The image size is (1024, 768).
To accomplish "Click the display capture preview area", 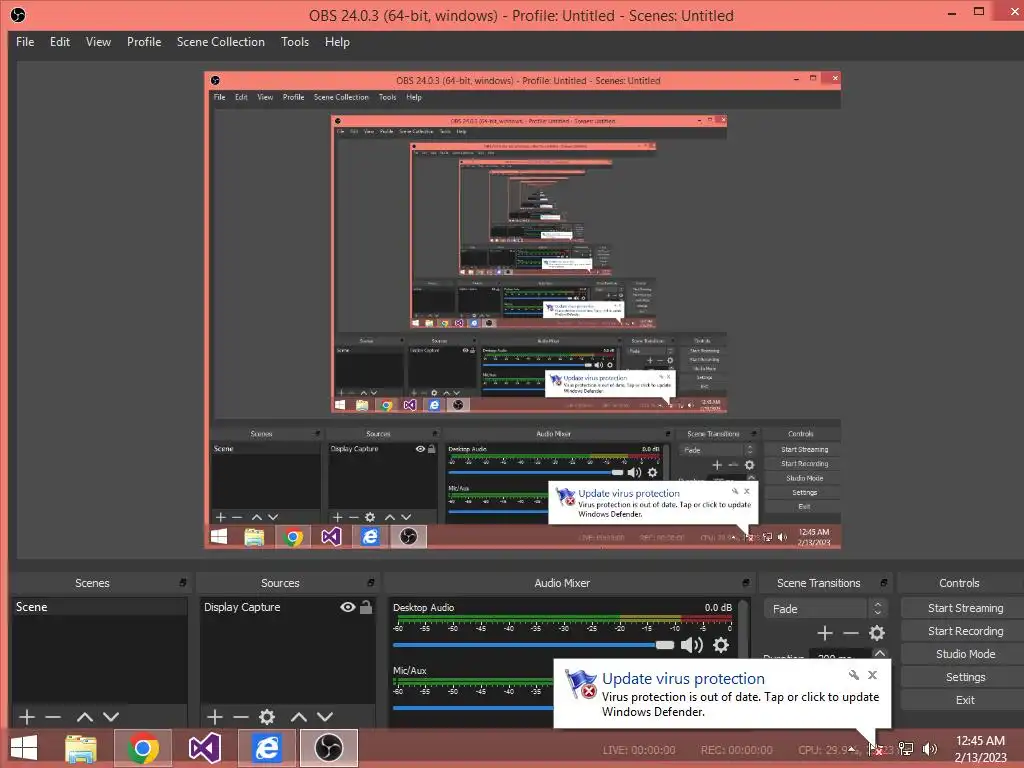I will click(522, 310).
